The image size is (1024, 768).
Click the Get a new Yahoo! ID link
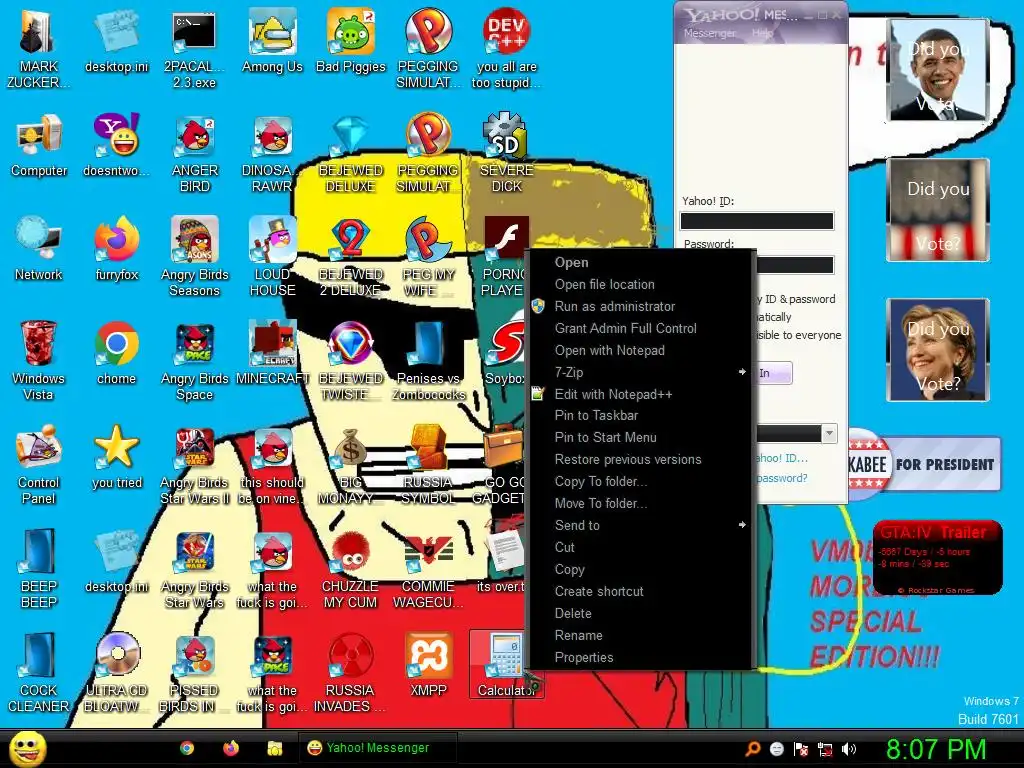tap(782, 458)
